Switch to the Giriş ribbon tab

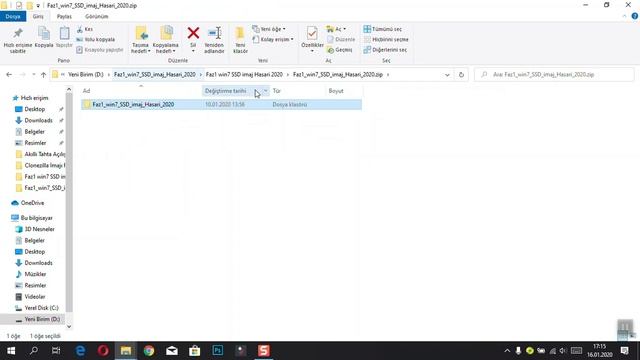pos(38,17)
